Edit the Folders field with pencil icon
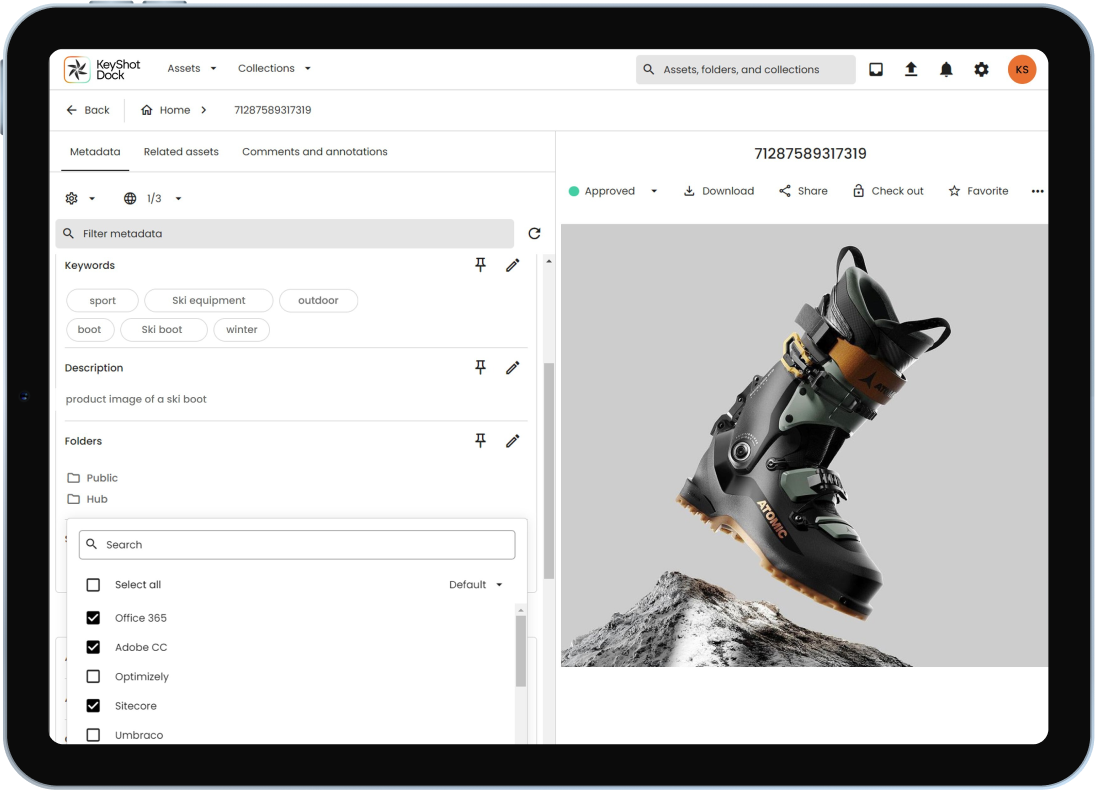This screenshot has height=790, width=1095. 512,441
